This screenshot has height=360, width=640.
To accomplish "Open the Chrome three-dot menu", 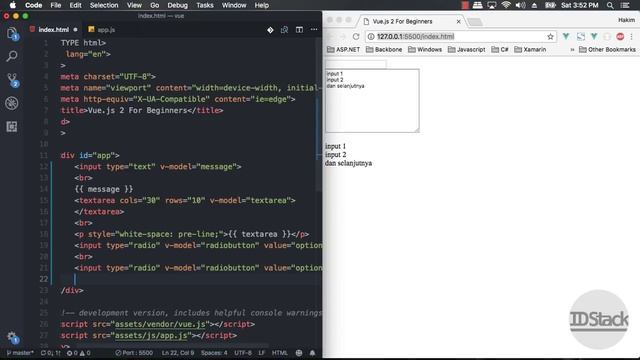I will (x=631, y=36).
